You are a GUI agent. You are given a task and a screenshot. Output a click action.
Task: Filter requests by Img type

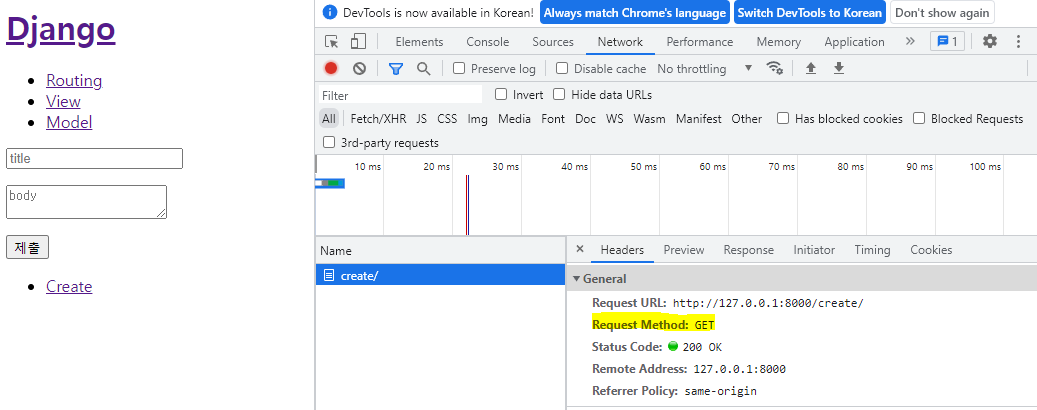click(477, 119)
